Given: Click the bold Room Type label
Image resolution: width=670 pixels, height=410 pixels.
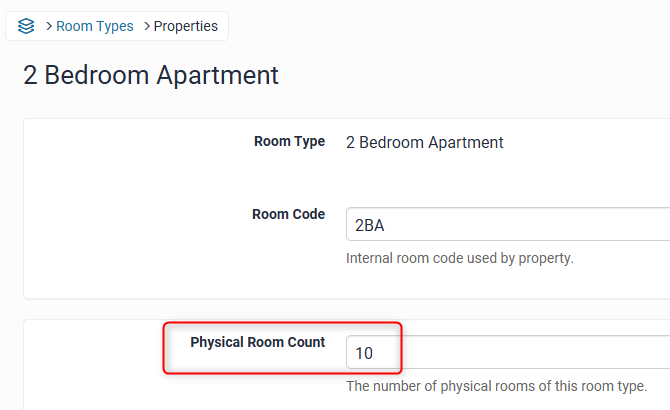Looking at the screenshot, I should [289, 142].
